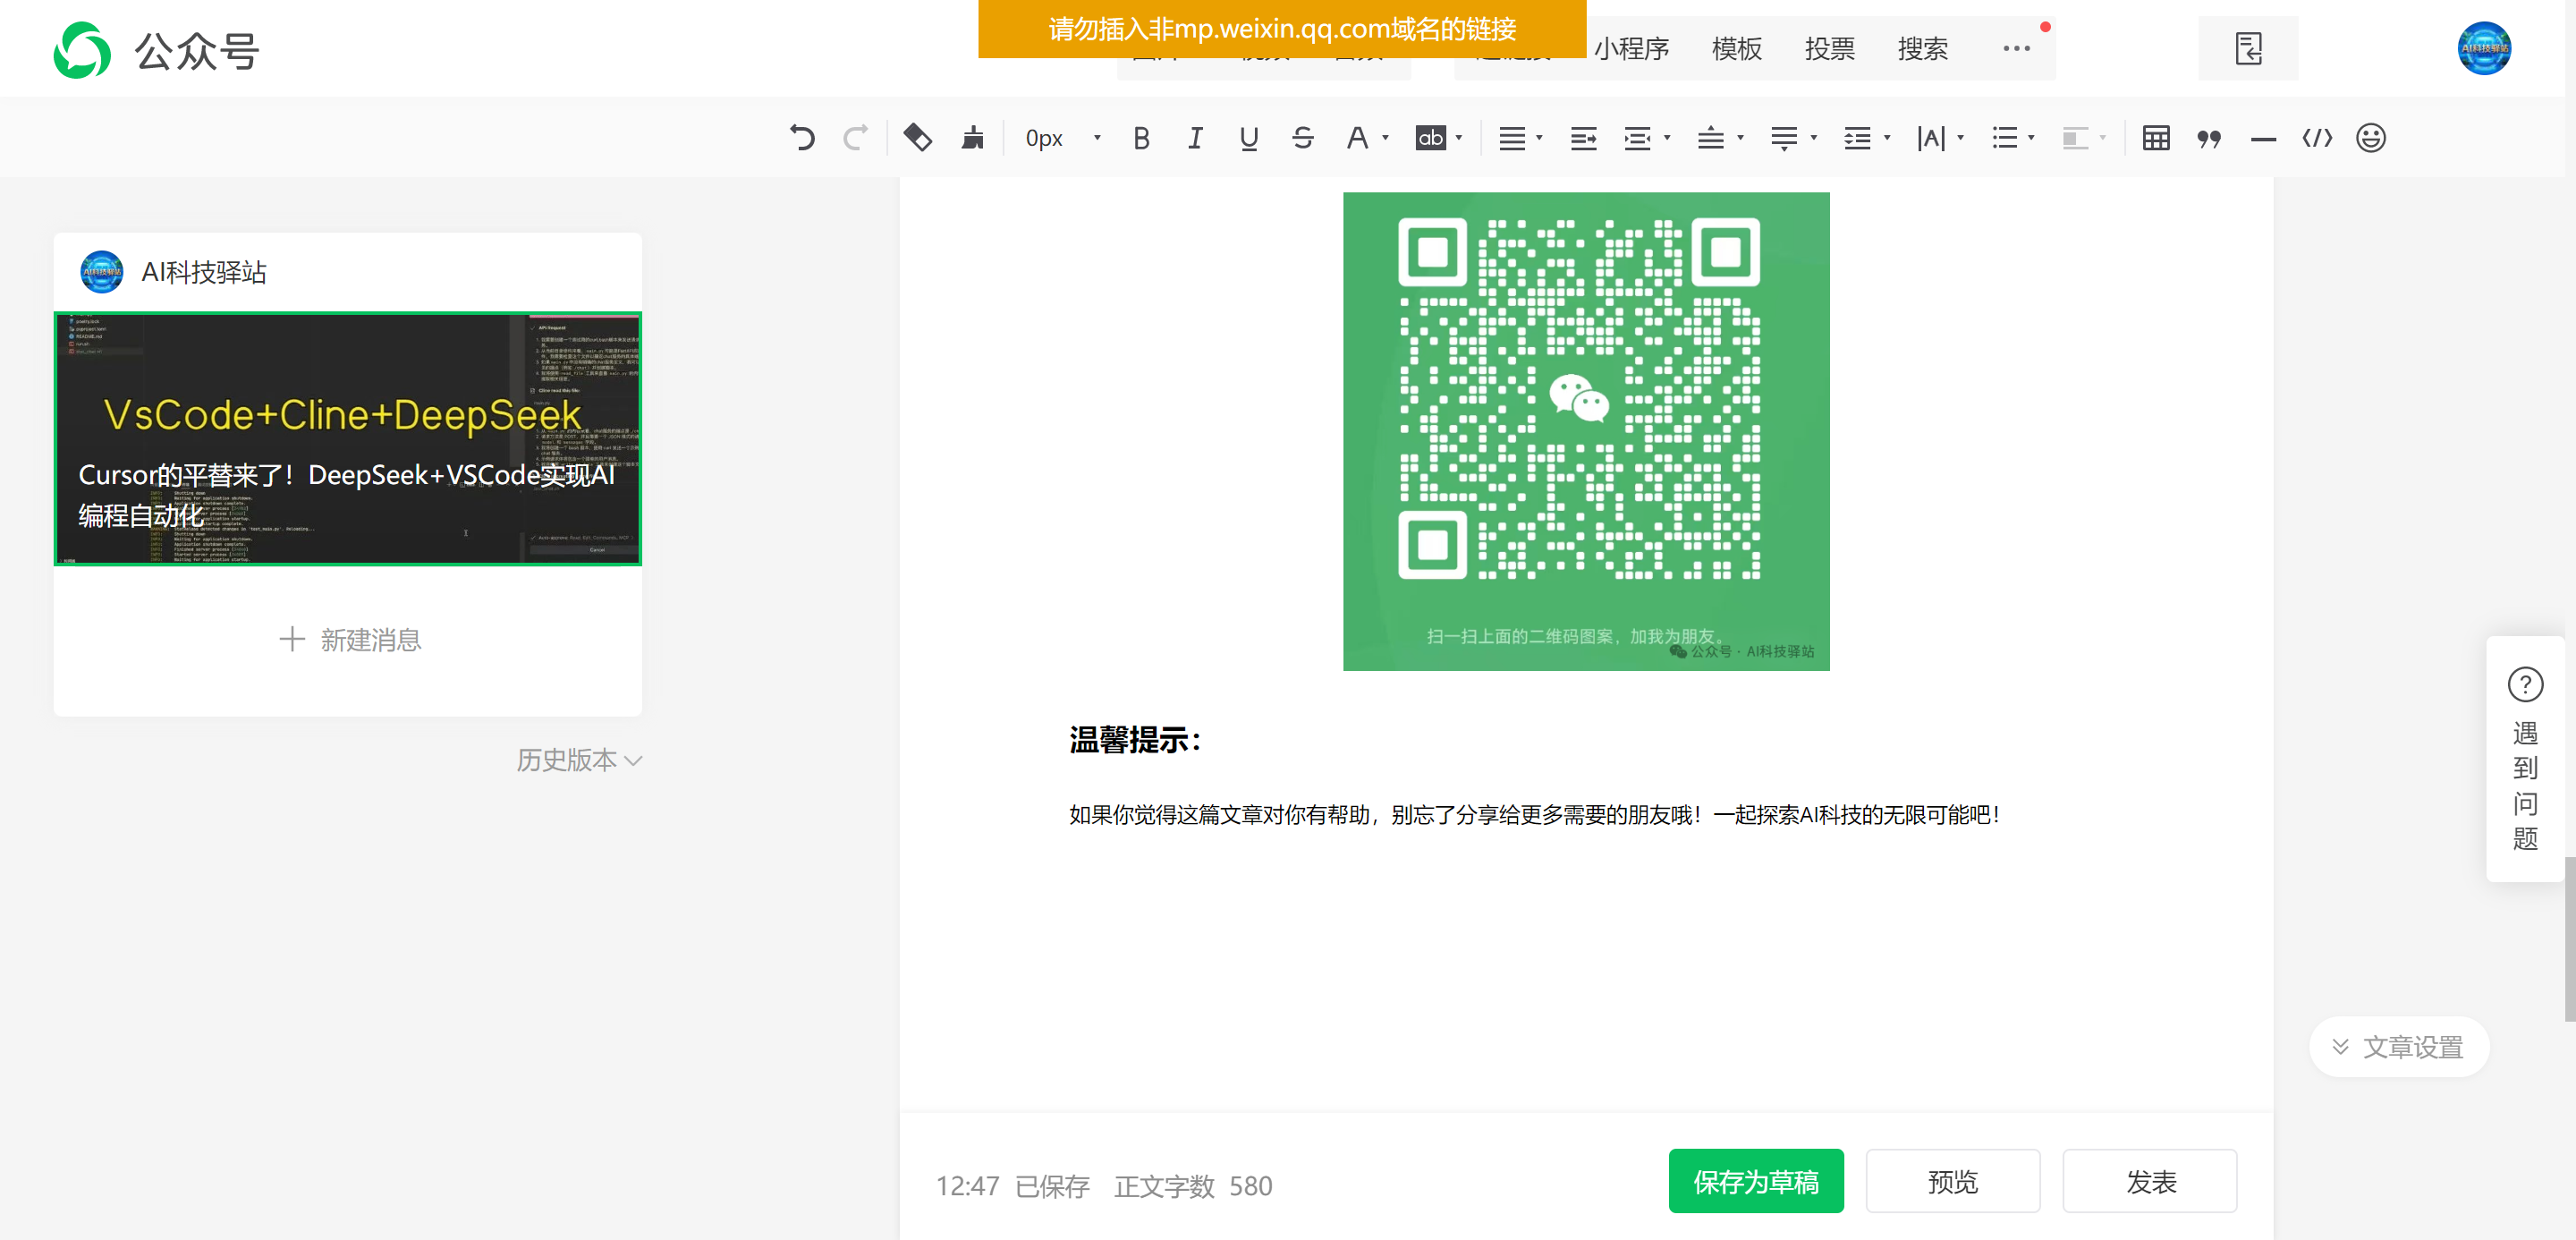Image resolution: width=2576 pixels, height=1240 pixels.
Task: Click the redo arrow icon
Action: pyautogui.click(x=855, y=138)
